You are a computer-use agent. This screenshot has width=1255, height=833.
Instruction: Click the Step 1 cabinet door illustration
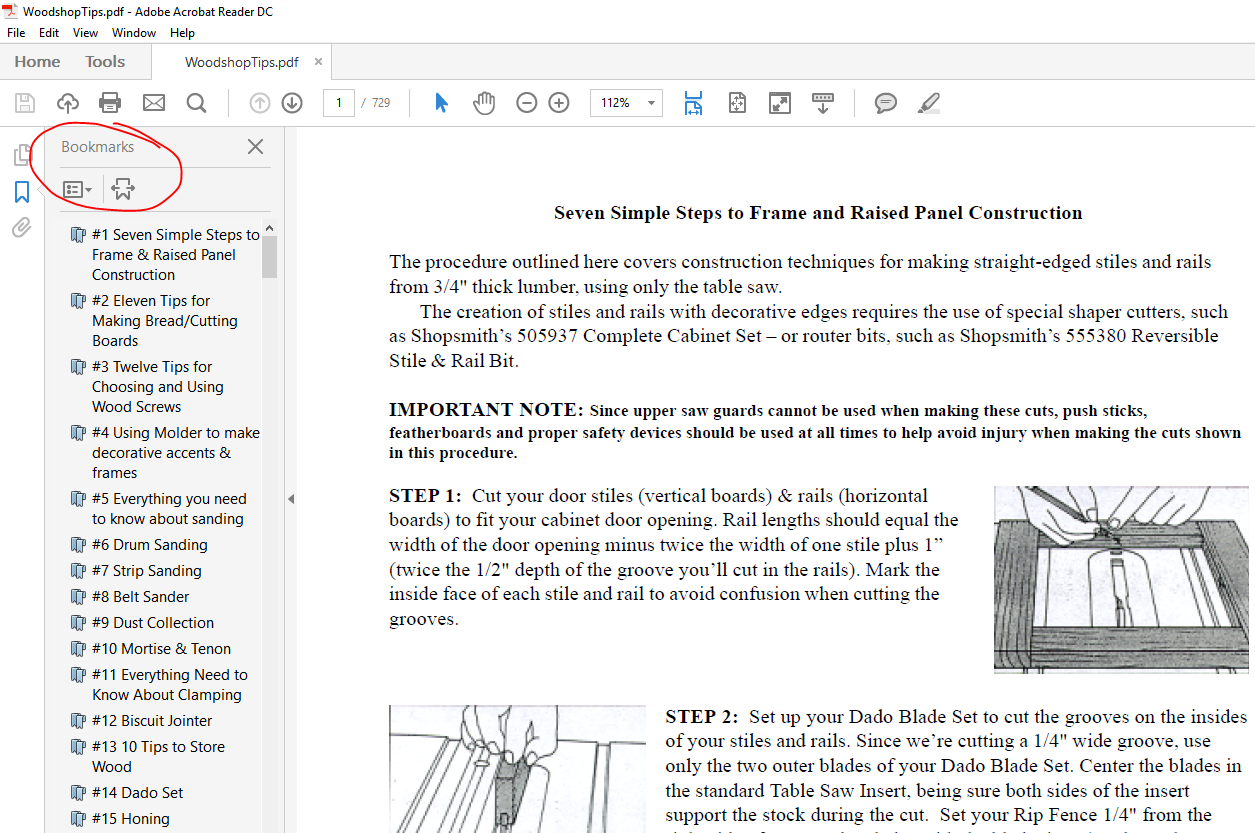tap(1121, 579)
